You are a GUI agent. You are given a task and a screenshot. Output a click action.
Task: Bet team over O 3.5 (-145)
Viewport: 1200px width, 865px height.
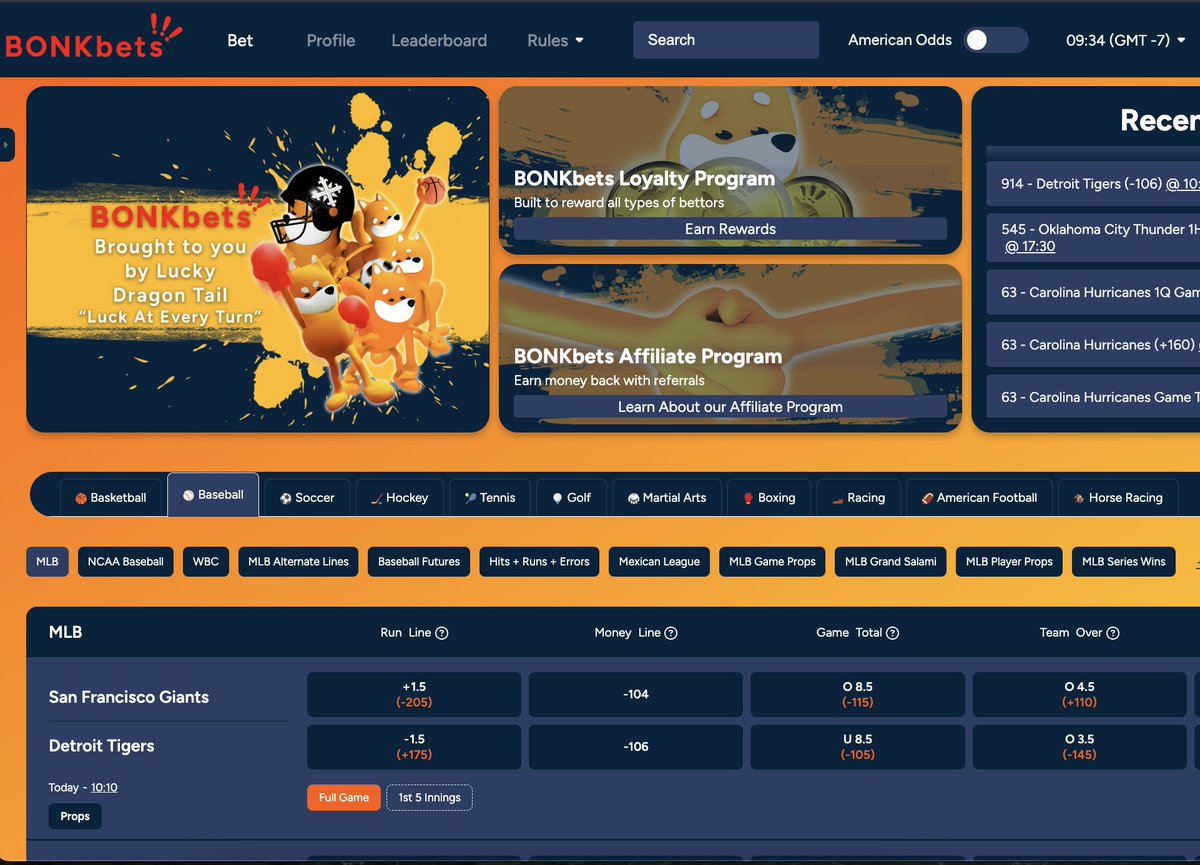(x=1080, y=746)
